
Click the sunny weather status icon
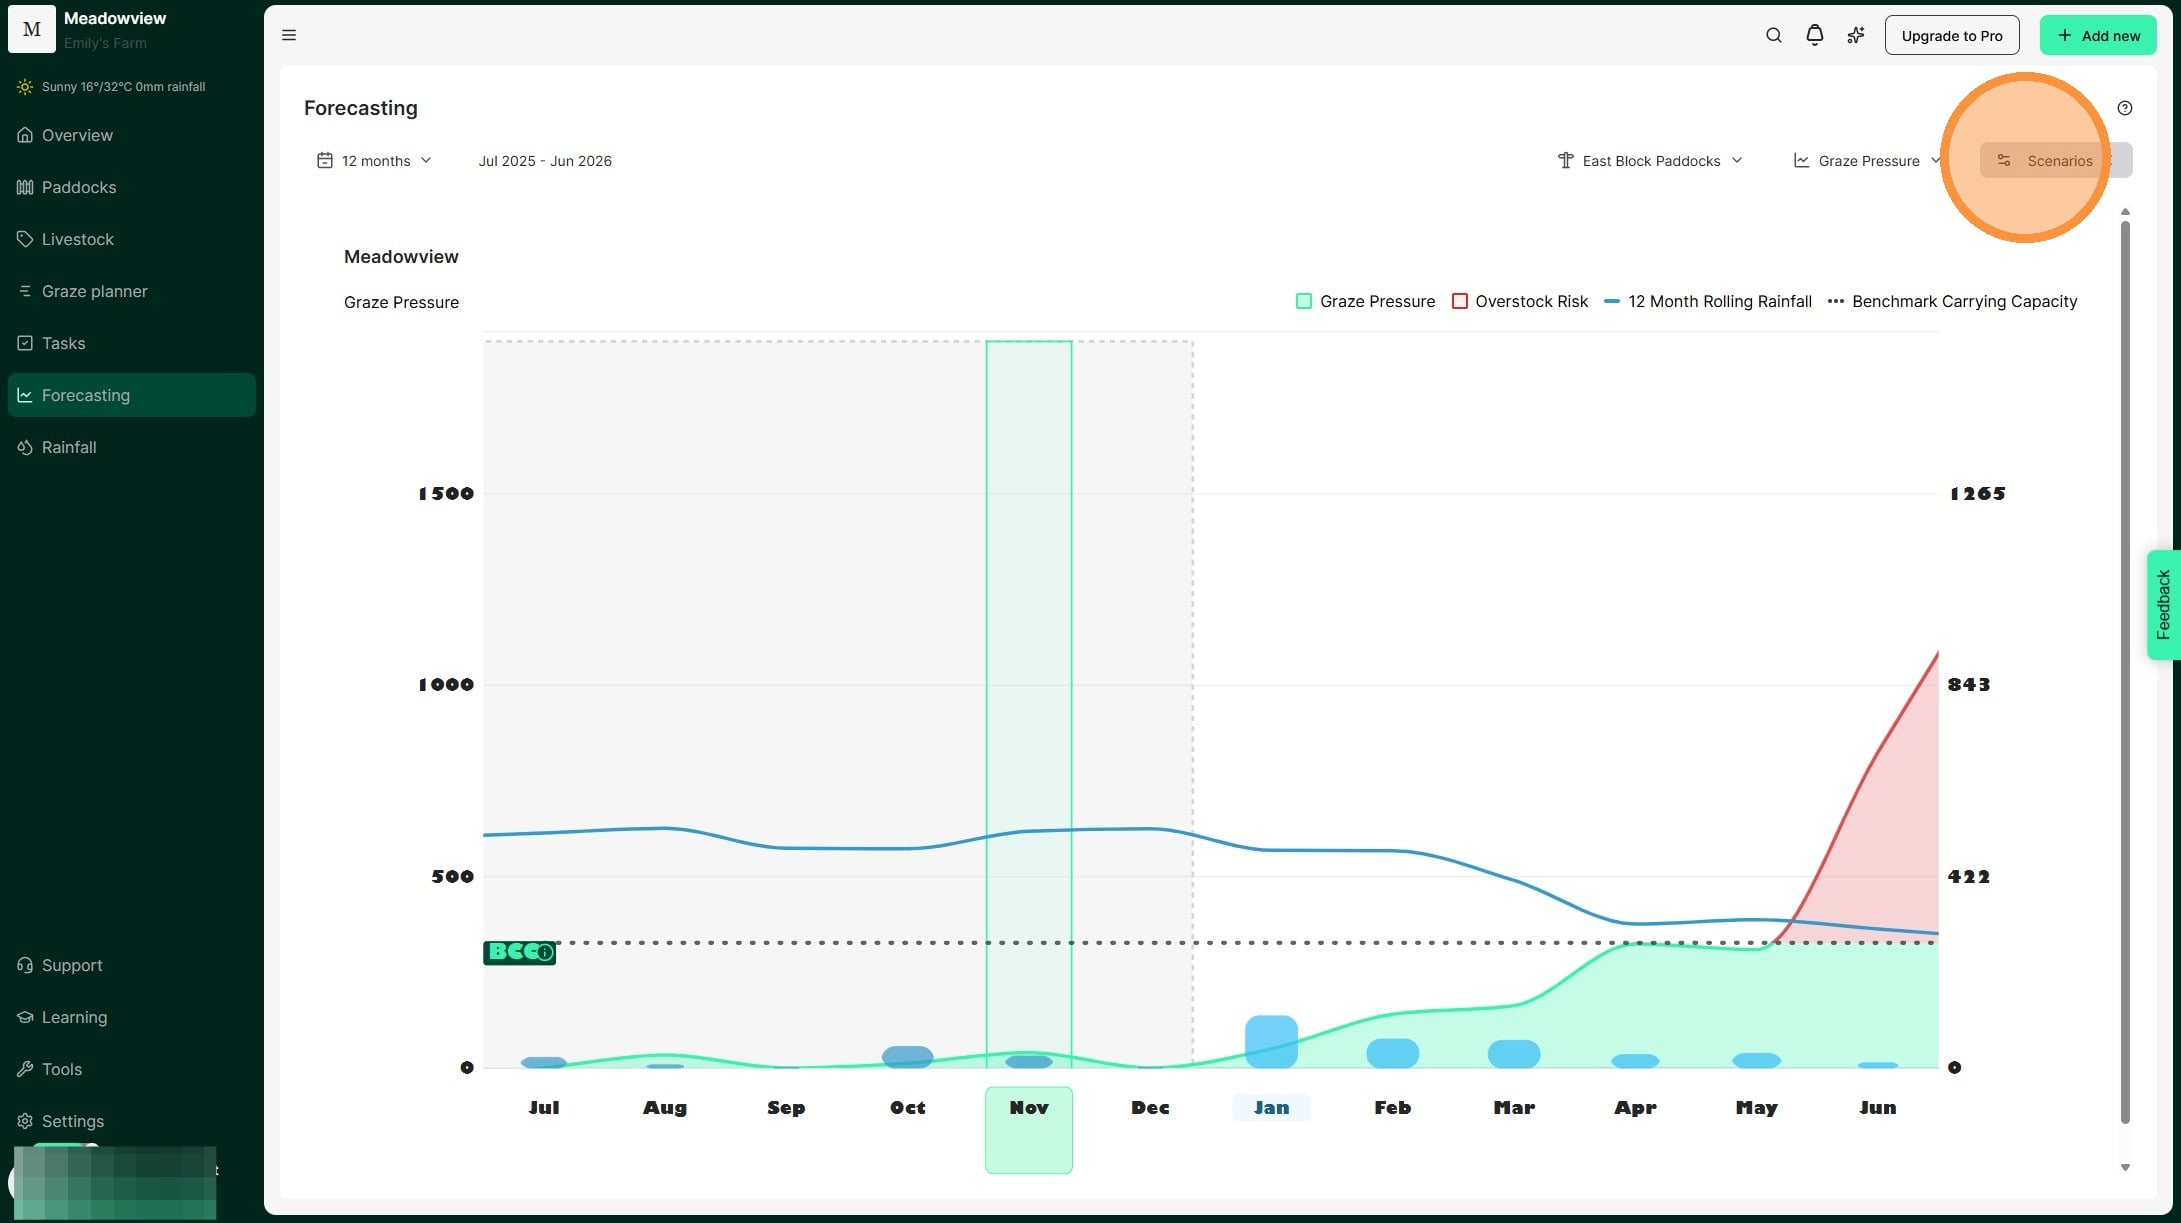pos(25,87)
